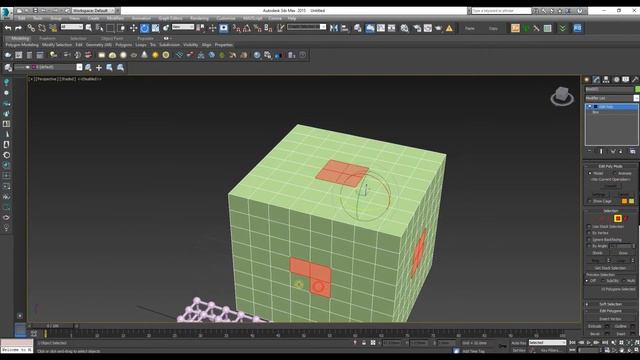Viewport: 640px width, 360px height.
Task: Select Polygon sub-object level icon
Action: click(x=618, y=218)
